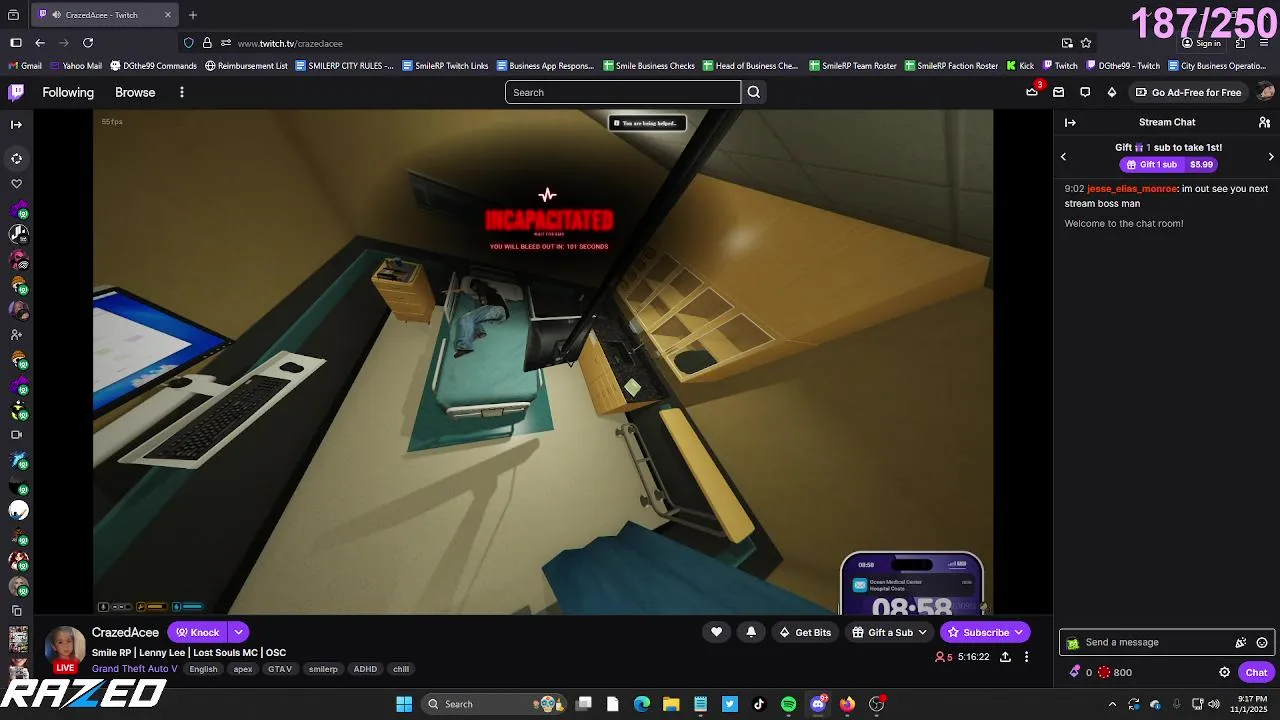Open the chat identity badge icon
1280x720 pixels.
click(1073, 643)
